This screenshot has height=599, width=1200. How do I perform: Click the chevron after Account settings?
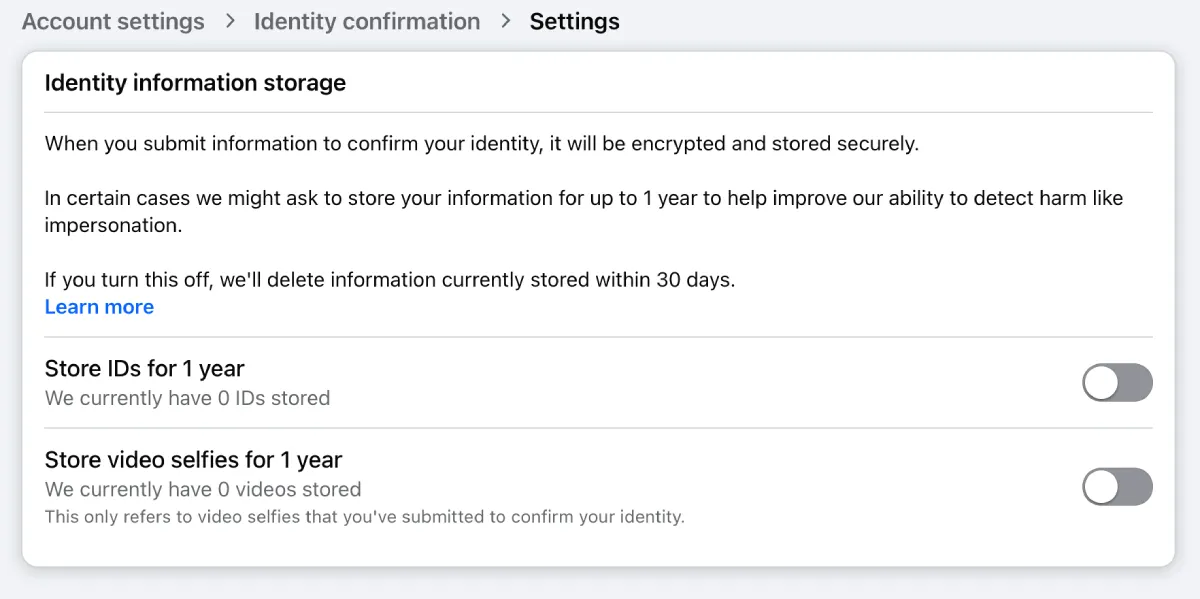230,21
